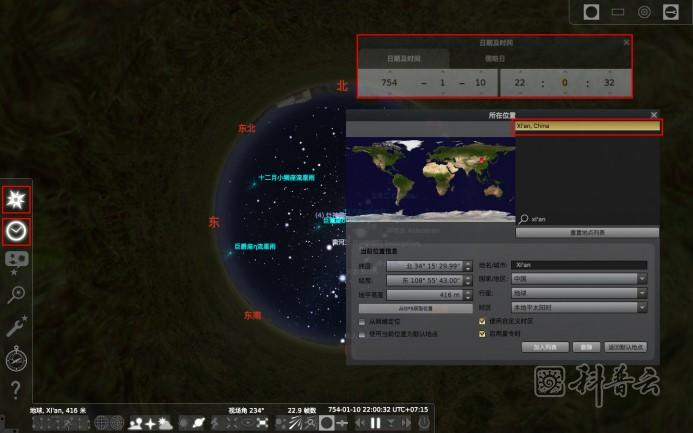This screenshot has height=433, width=693.
Task: Toggle planet labels Saturn icon
Action: pyautogui.click(x=198, y=423)
